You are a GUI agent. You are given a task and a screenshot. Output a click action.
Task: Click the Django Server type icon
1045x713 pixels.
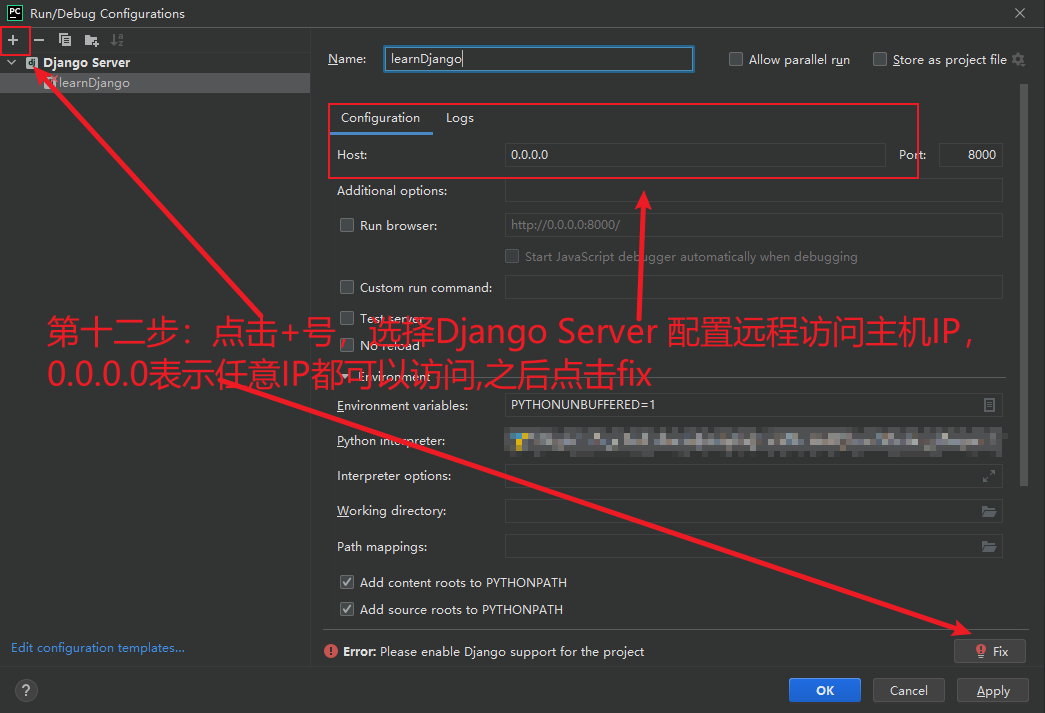pos(31,63)
